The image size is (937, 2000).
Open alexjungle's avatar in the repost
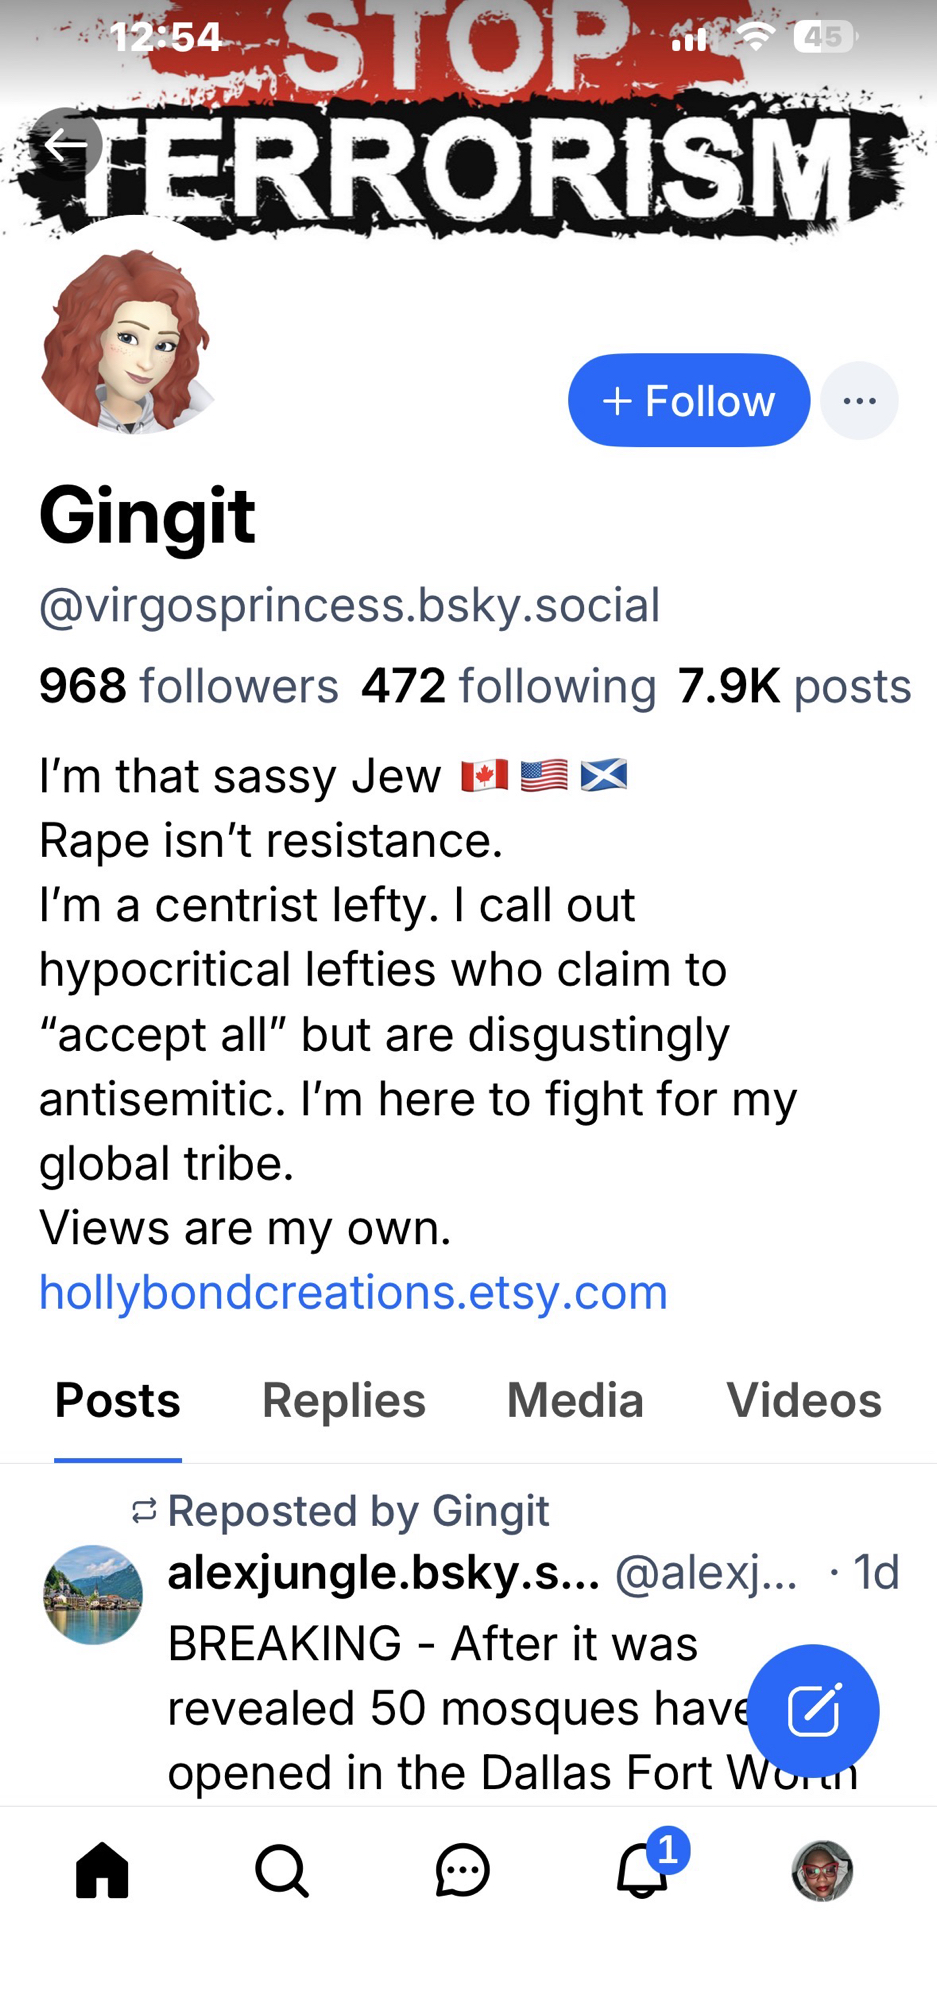coord(93,1595)
